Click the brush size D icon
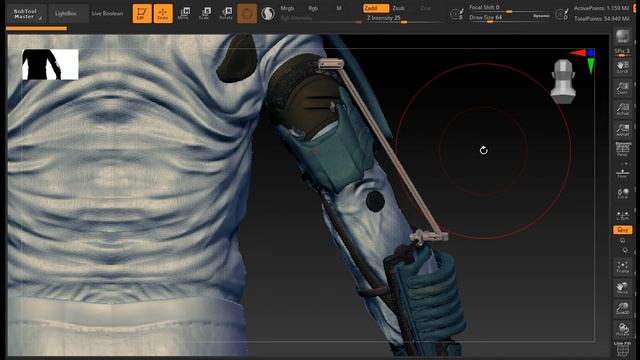This screenshot has height=360, width=640. coord(562,14)
